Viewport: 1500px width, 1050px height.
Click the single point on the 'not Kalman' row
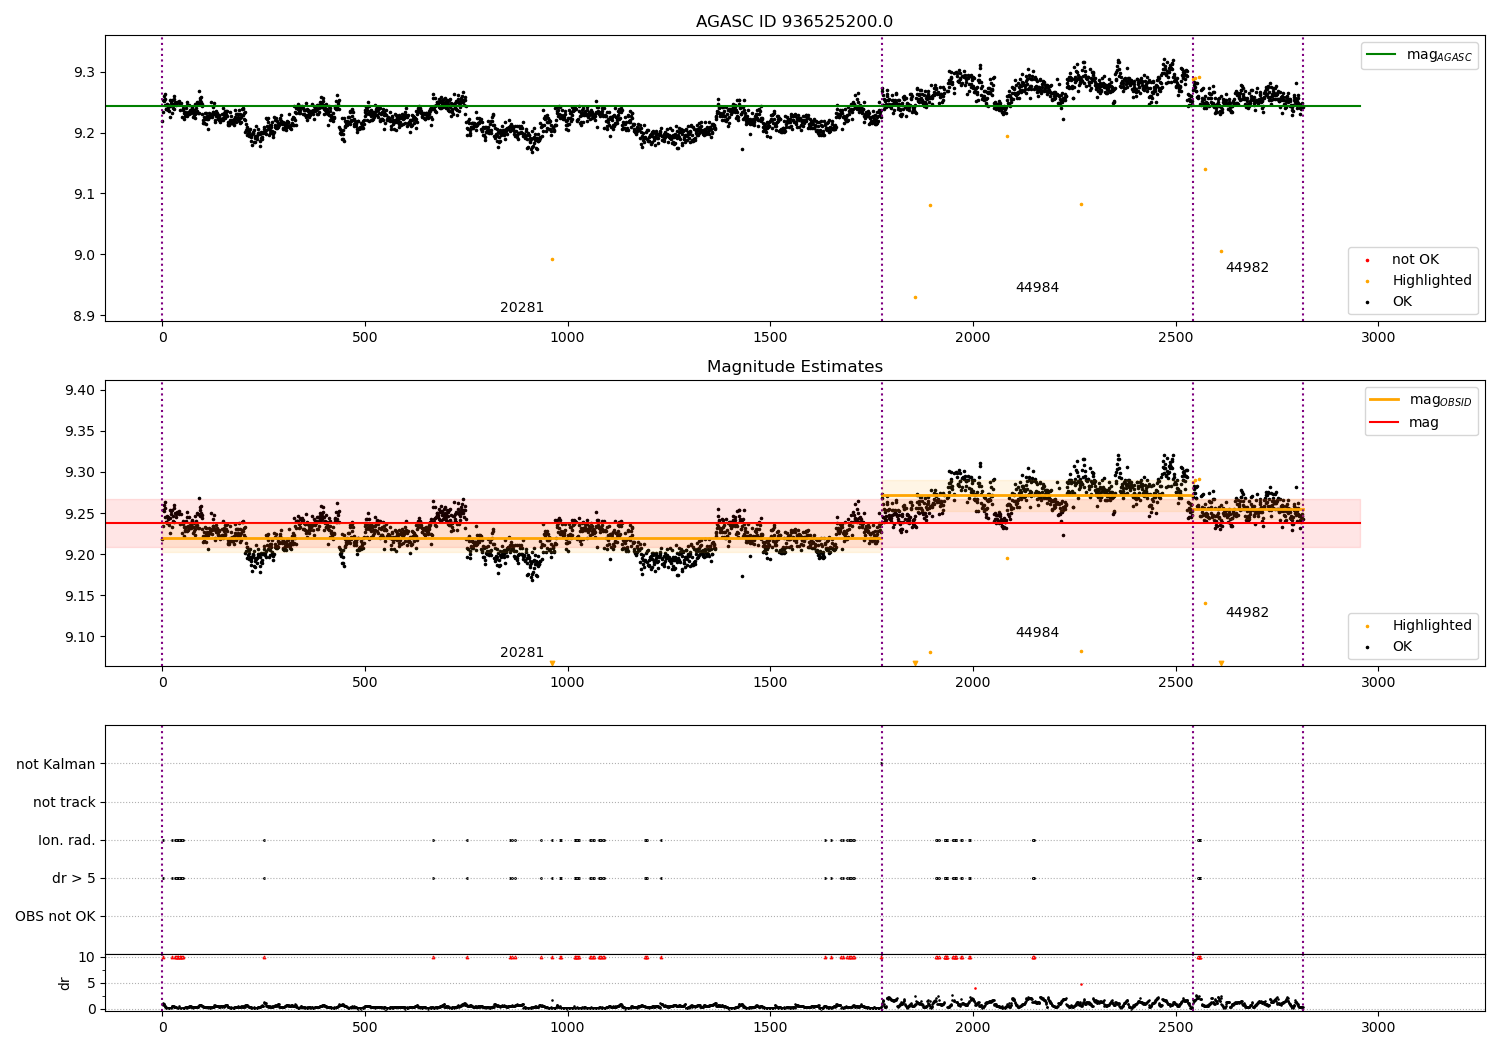(x=881, y=764)
